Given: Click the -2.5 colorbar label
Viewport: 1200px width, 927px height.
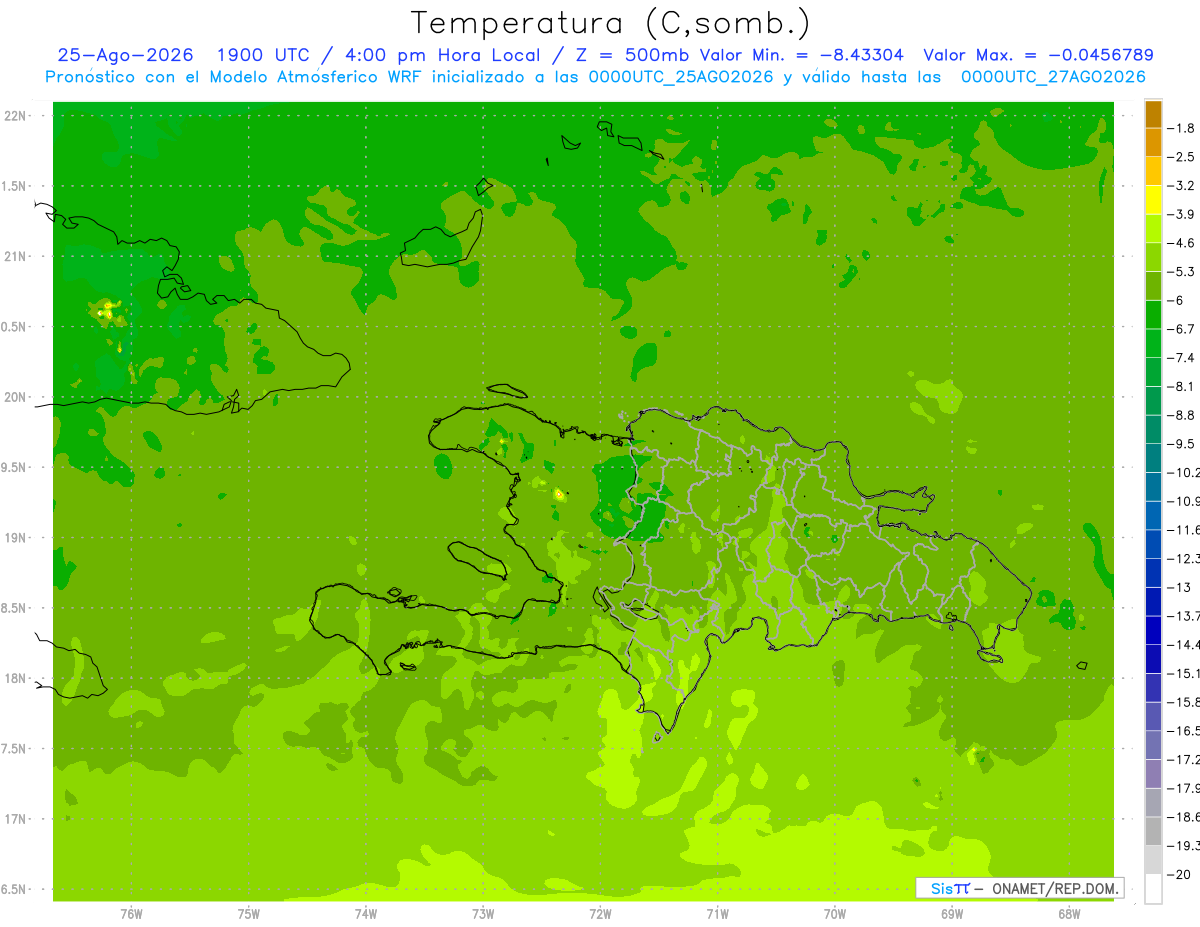Looking at the screenshot, I should pyautogui.click(x=1181, y=157).
